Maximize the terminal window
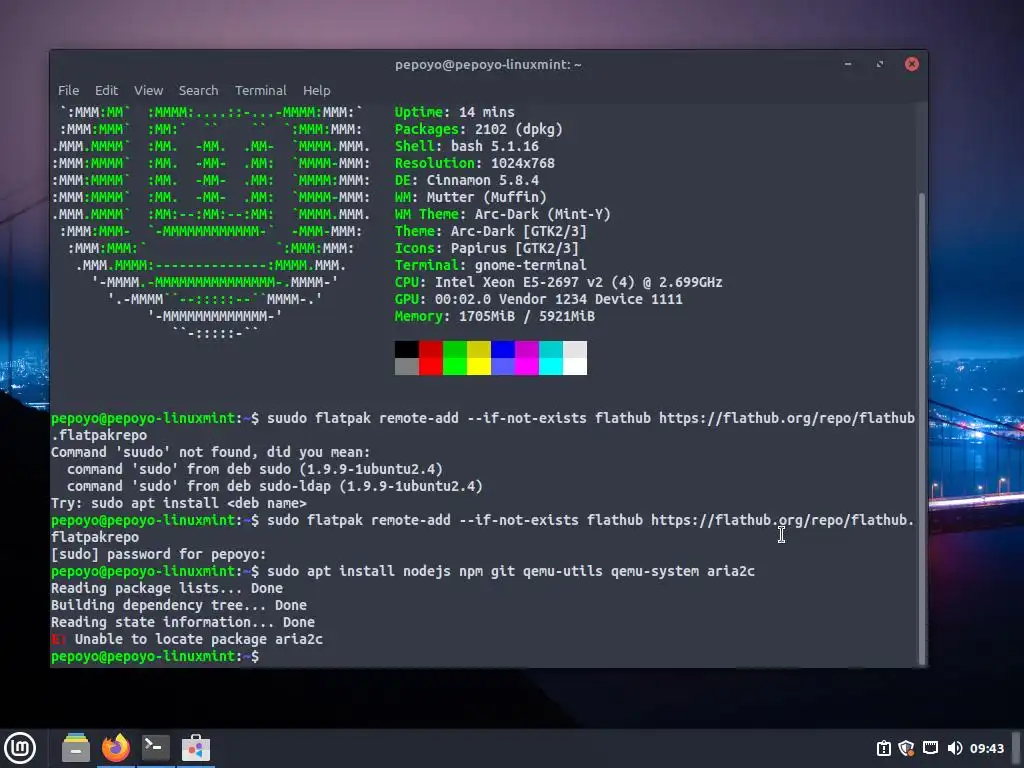Screen dimensions: 1024x768 point(880,64)
